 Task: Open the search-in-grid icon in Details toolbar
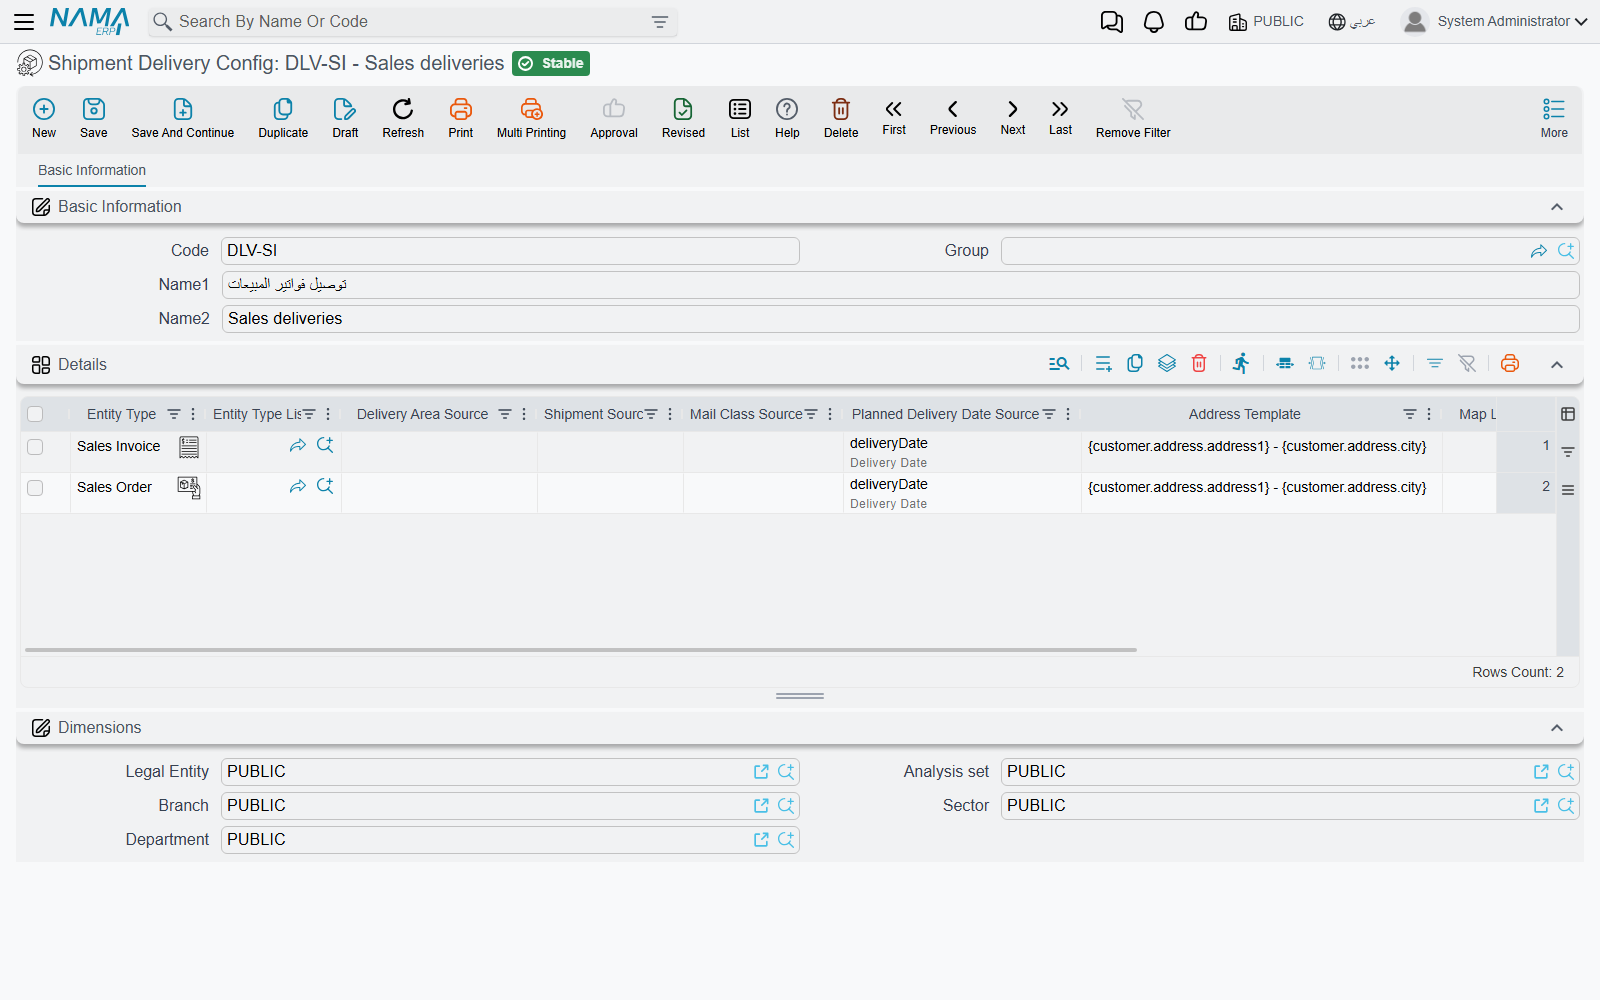pos(1059,364)
